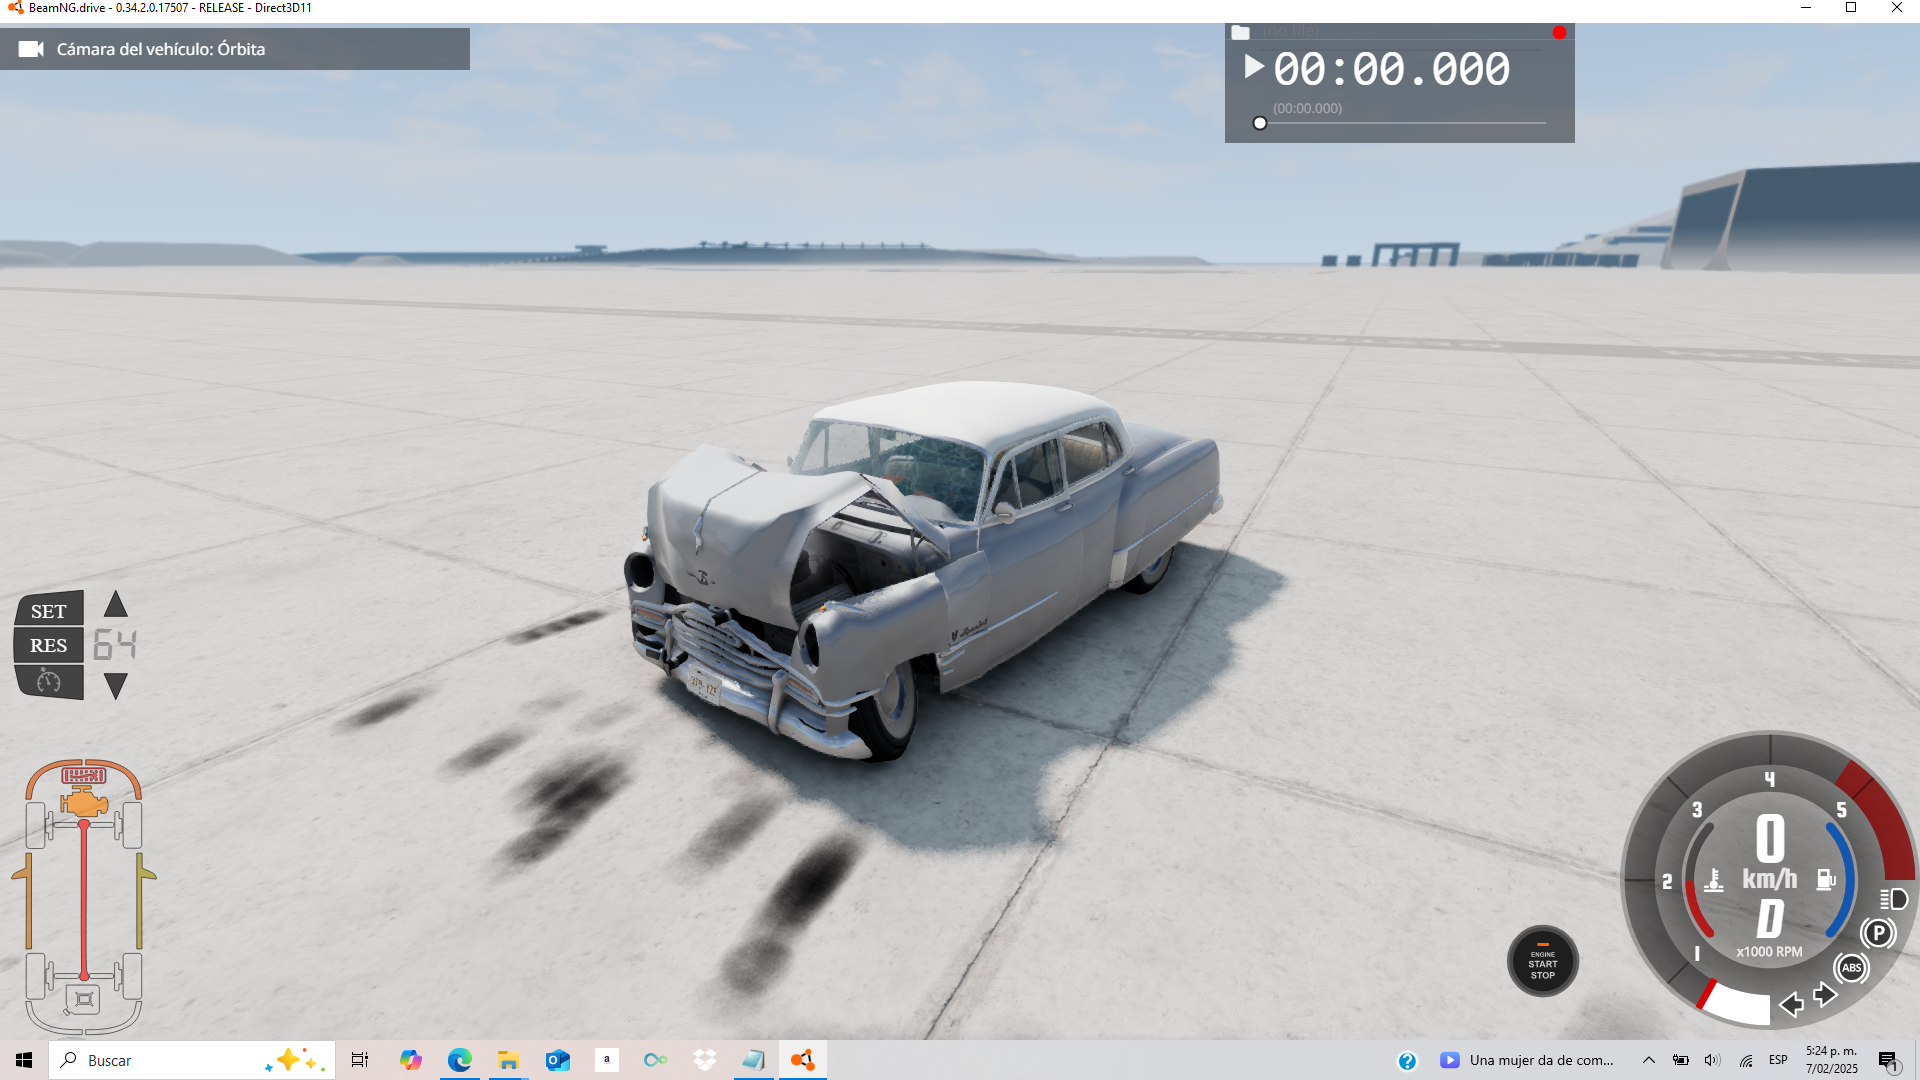Click the damaged engine icon in damage app
Image resolution: width=1920 pixels, height=1080 pixels.
(x=84, y=802)
